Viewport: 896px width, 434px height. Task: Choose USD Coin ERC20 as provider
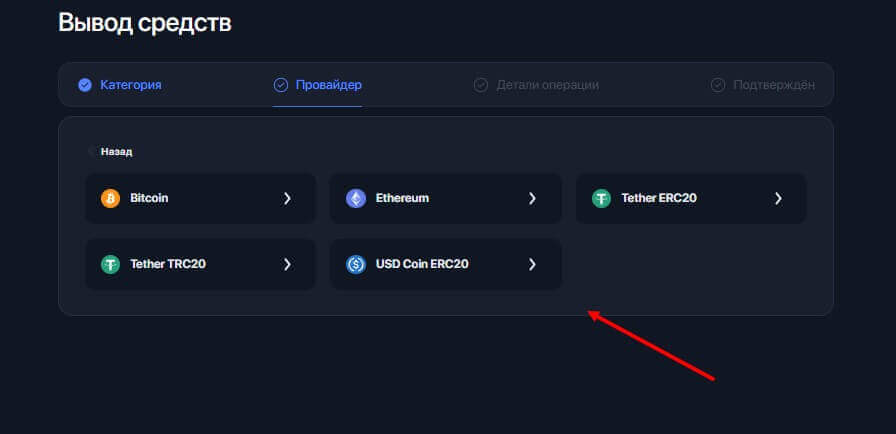point(421,264)
